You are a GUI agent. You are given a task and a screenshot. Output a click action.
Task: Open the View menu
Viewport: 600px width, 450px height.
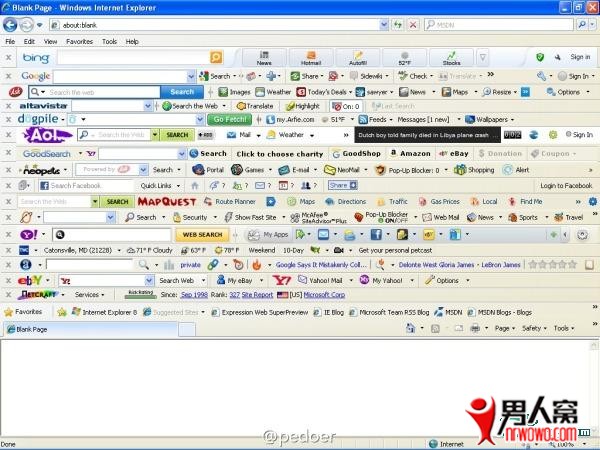point(50,41)
